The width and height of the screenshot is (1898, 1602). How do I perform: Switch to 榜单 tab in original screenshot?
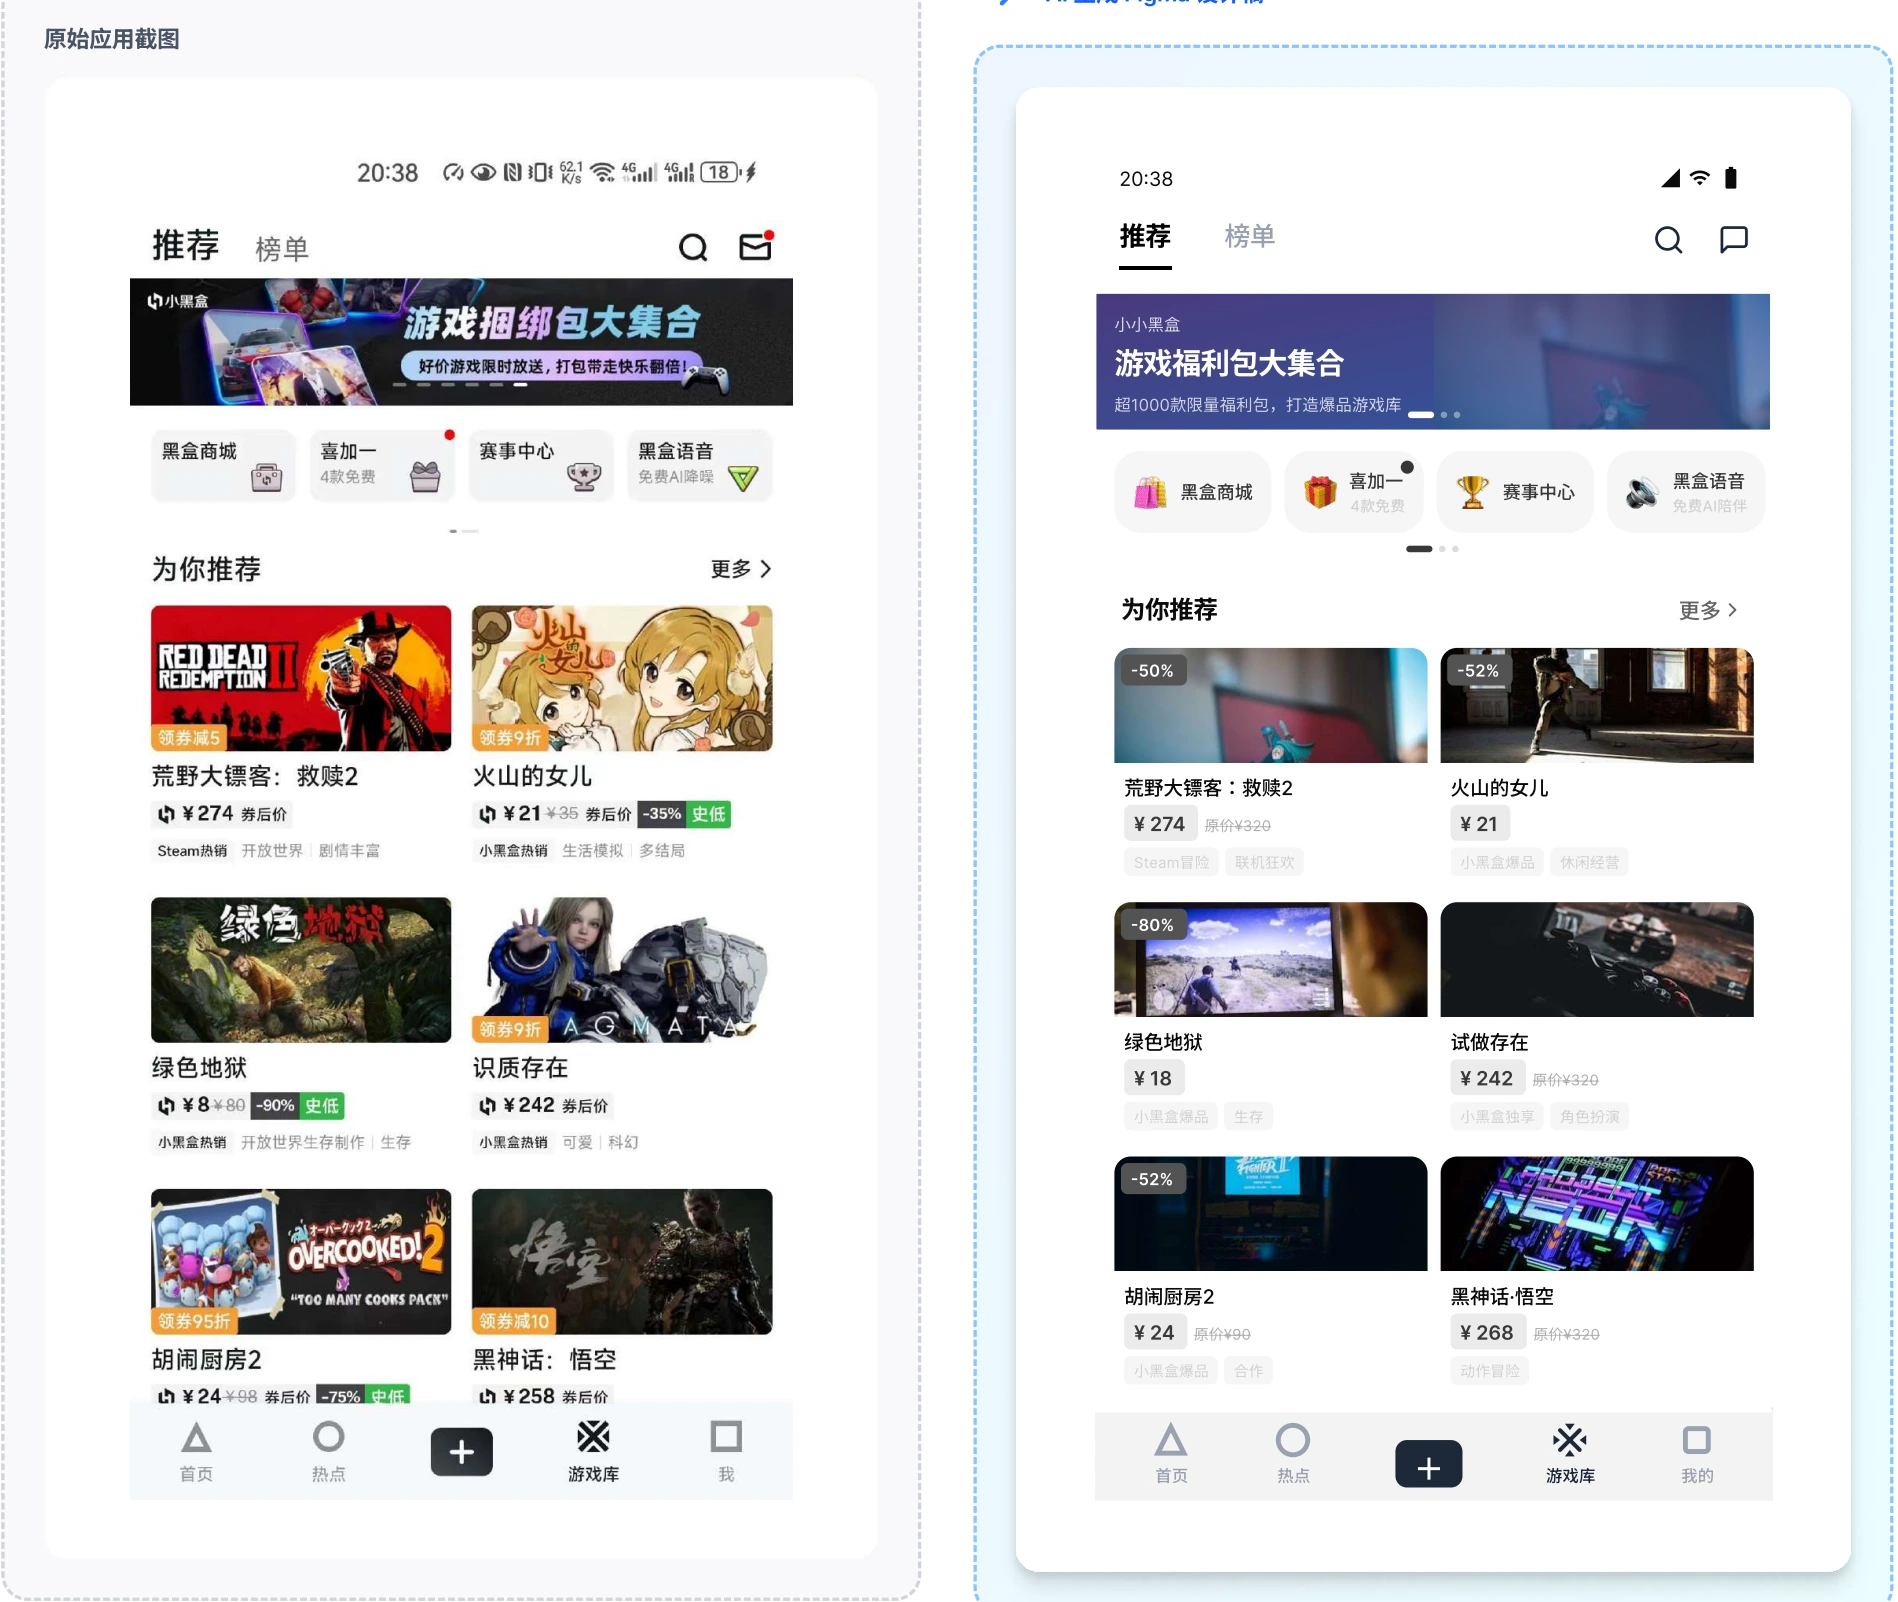pos(282,249)
